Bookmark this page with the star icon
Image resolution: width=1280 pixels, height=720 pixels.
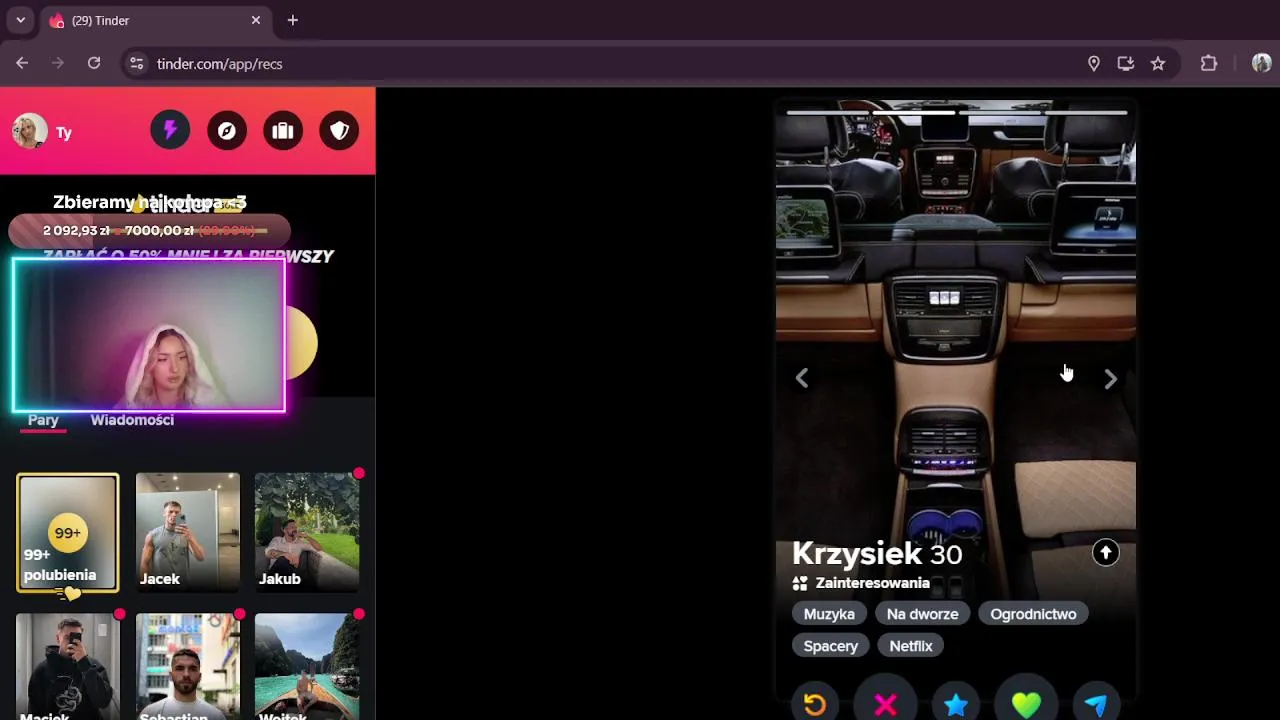click(1158, 63)
